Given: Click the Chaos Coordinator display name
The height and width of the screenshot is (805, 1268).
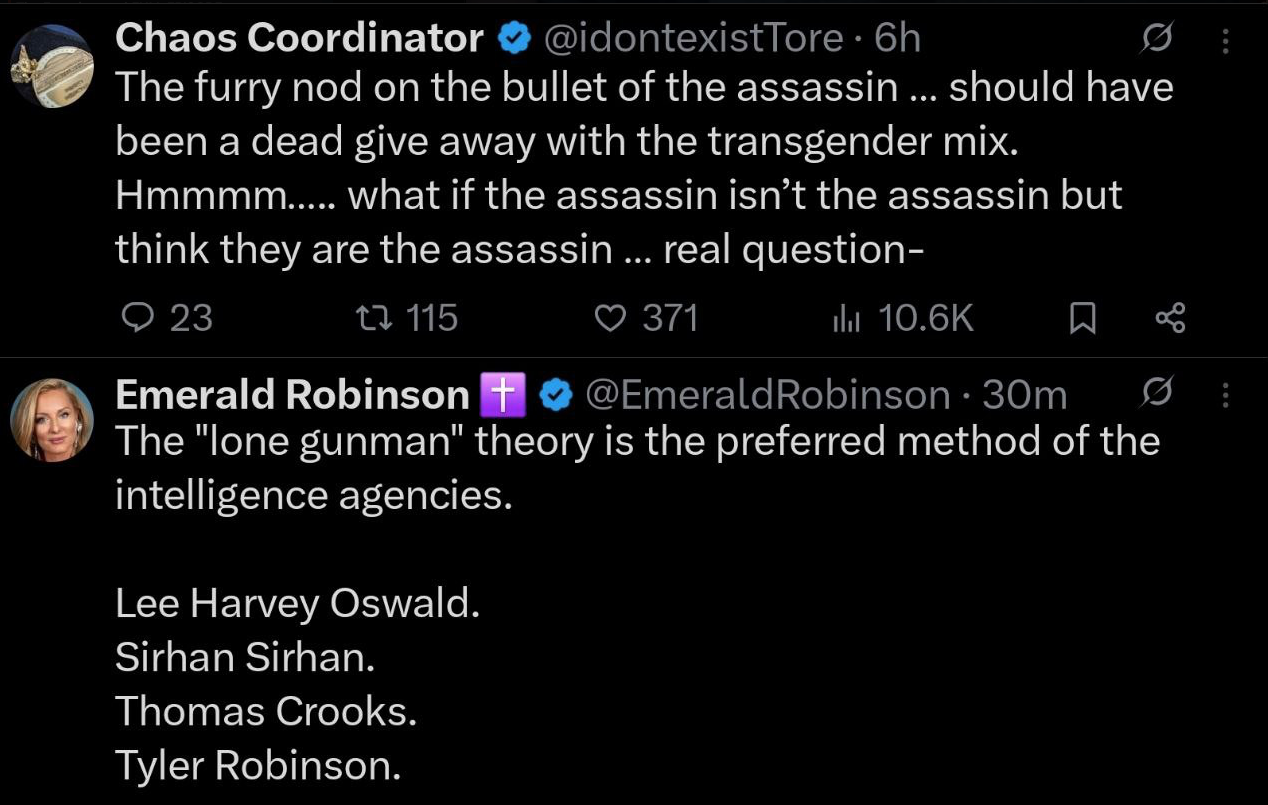Looking at the screenshot, I should click(x=300, y=39).
